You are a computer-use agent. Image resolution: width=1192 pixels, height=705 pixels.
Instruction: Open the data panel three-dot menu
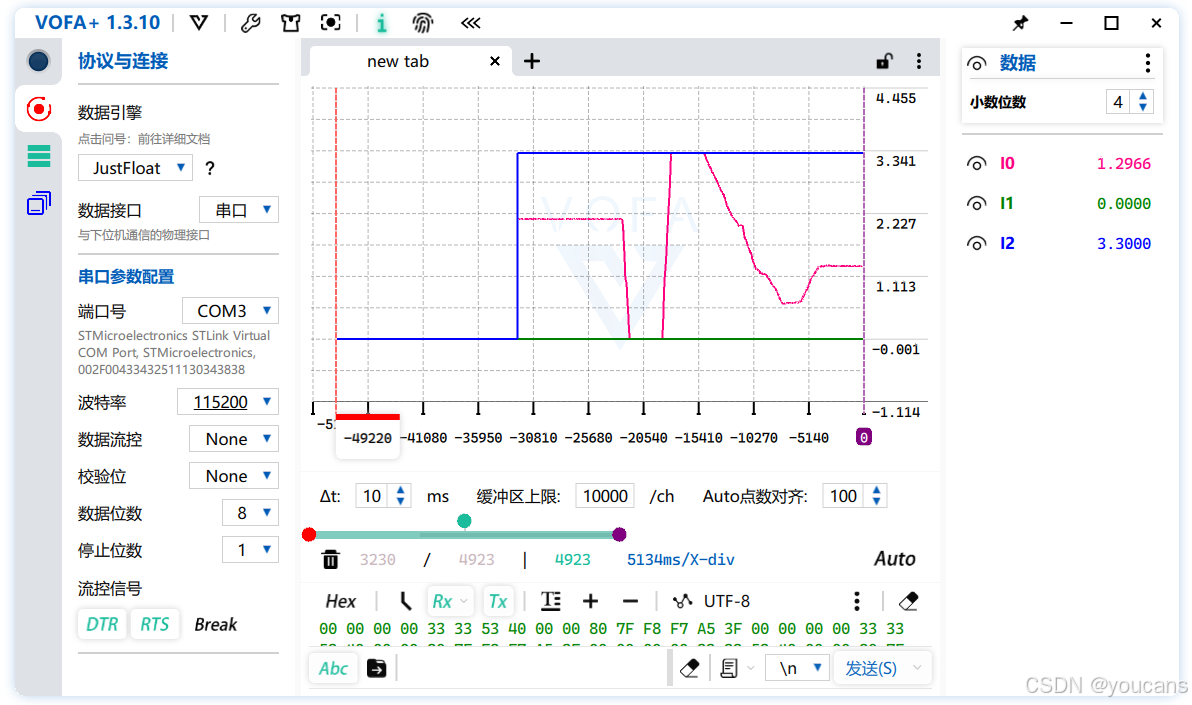click(x=1147, y=63)
